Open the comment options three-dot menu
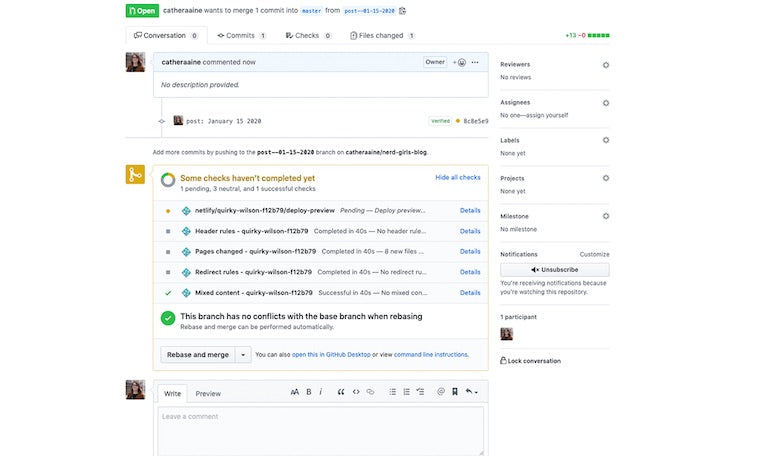The image size is (770, 456). coord(475,62)
